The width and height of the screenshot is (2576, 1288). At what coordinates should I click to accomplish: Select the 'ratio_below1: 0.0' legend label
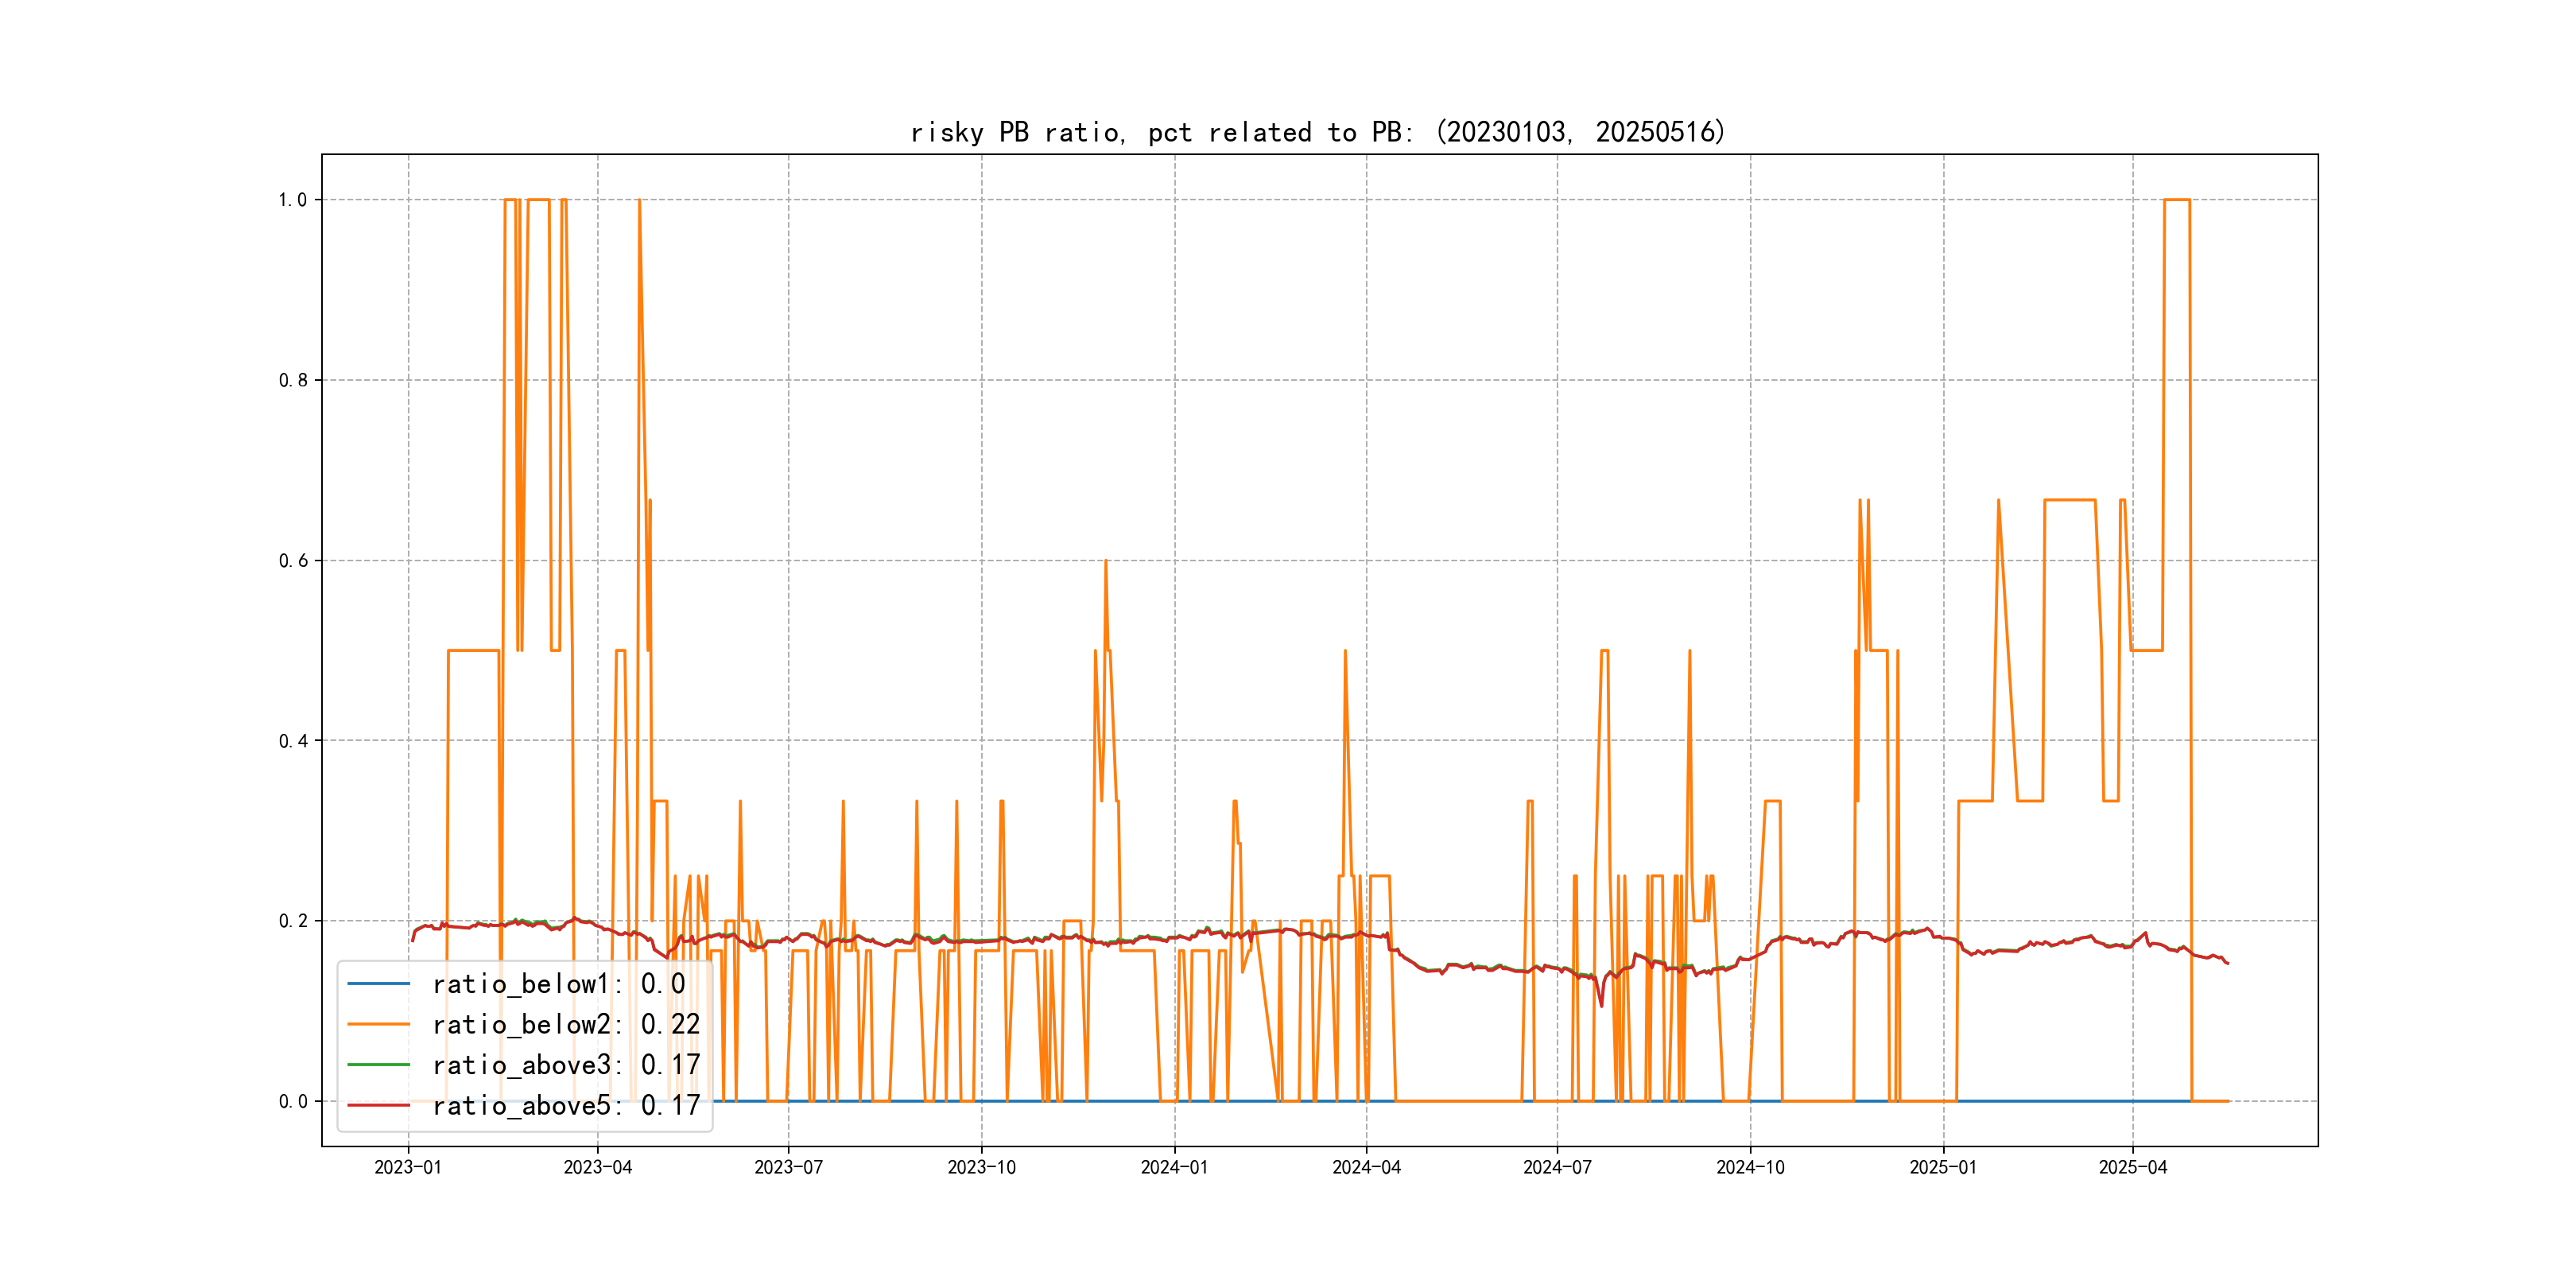pos(558,984)
